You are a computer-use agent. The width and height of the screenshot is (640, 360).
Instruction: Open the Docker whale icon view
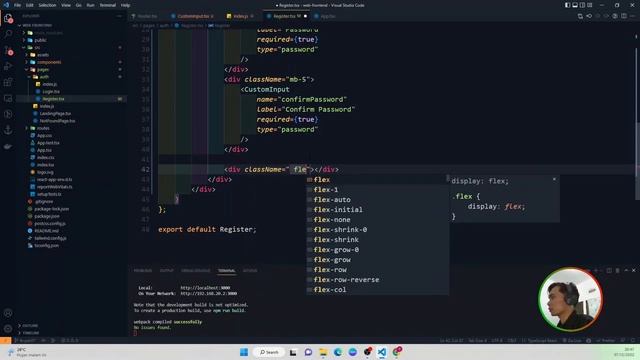pyautogui.click(x=8, y=146)
